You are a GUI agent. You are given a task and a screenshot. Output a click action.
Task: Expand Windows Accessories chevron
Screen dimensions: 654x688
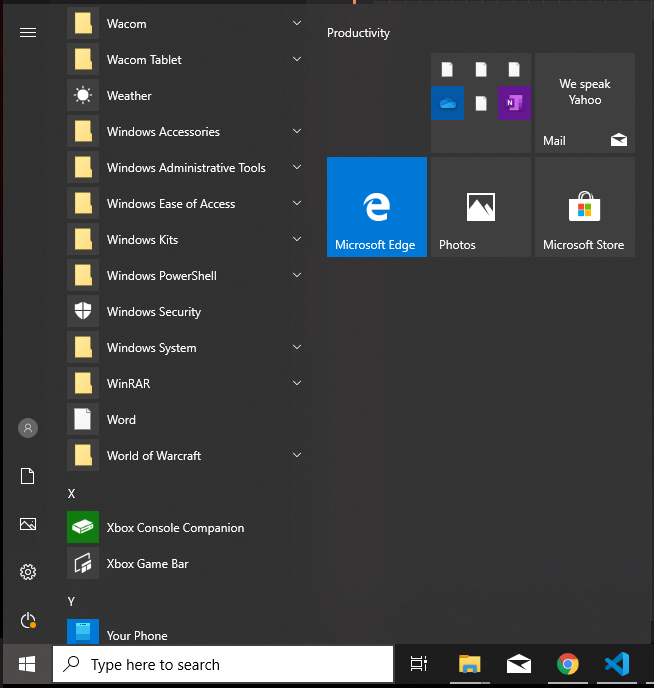tap(297, 131)
